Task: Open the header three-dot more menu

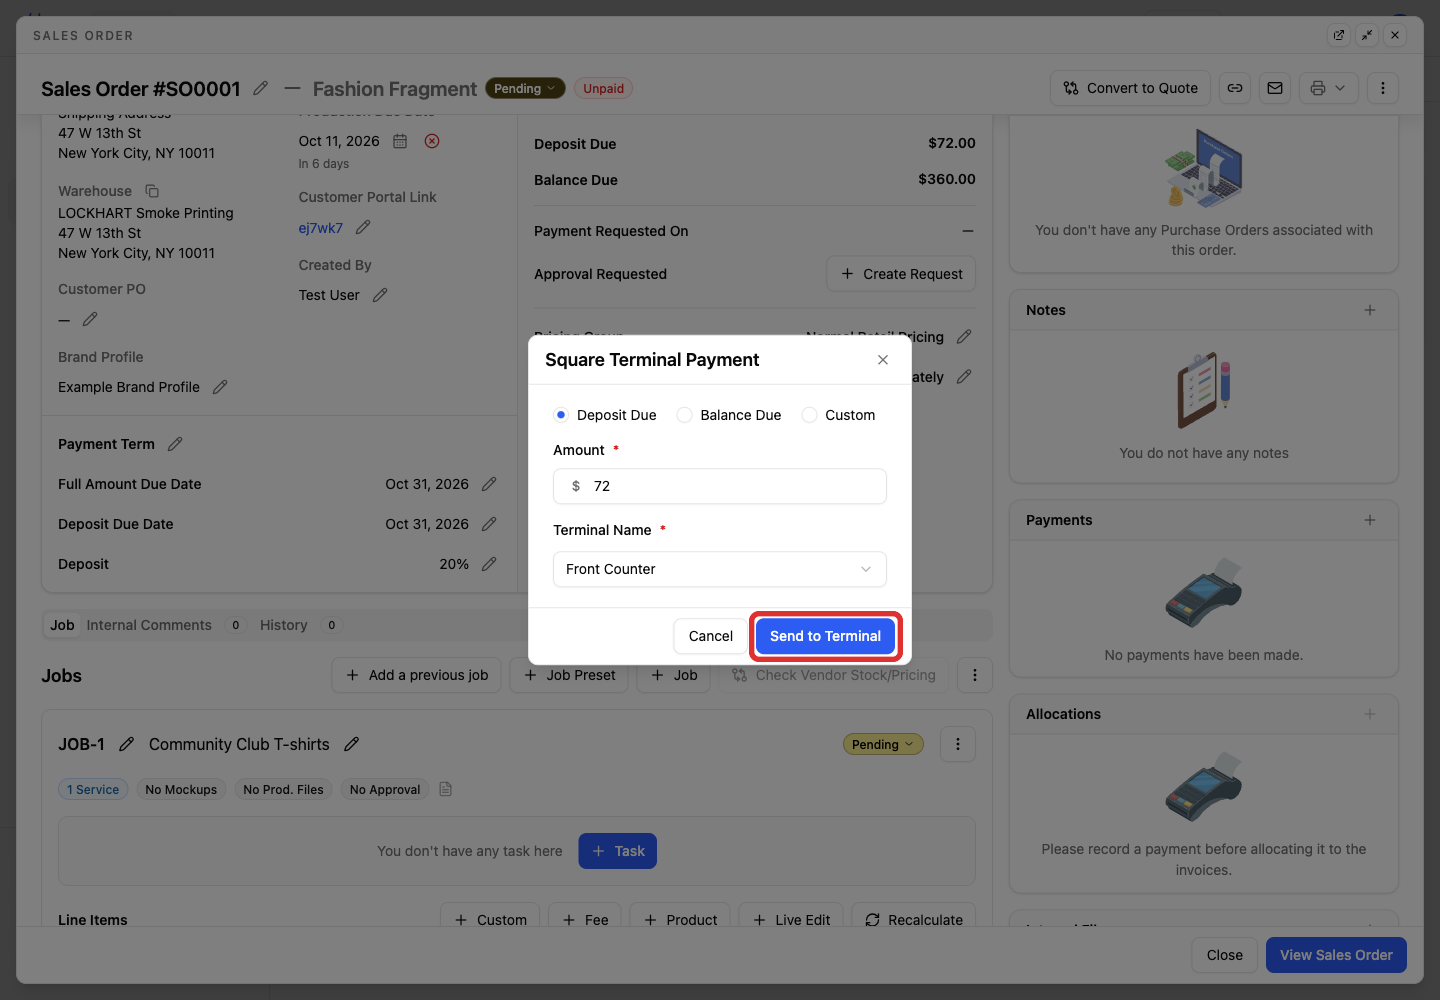Action: coord(1383,88)
